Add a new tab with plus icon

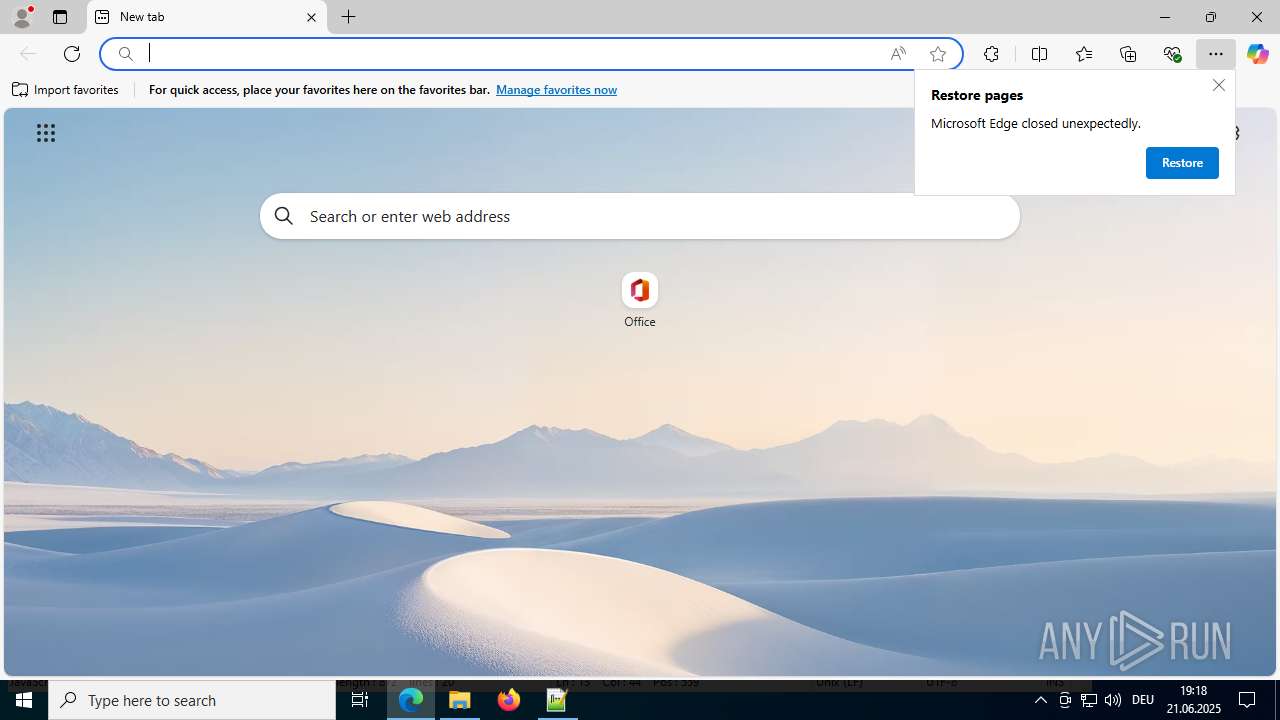tap(348, 17)
